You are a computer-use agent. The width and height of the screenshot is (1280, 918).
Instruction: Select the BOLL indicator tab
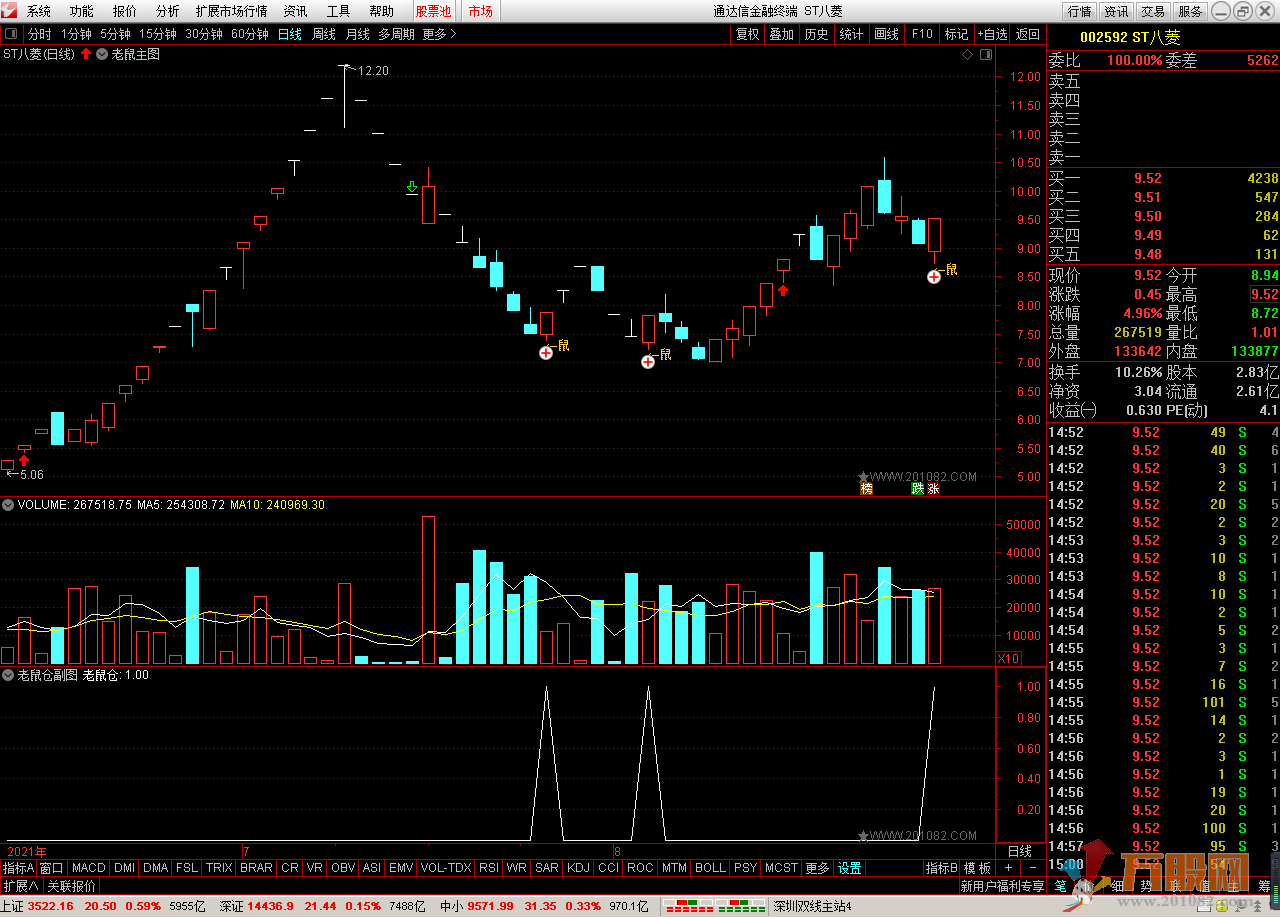point(710,868)
